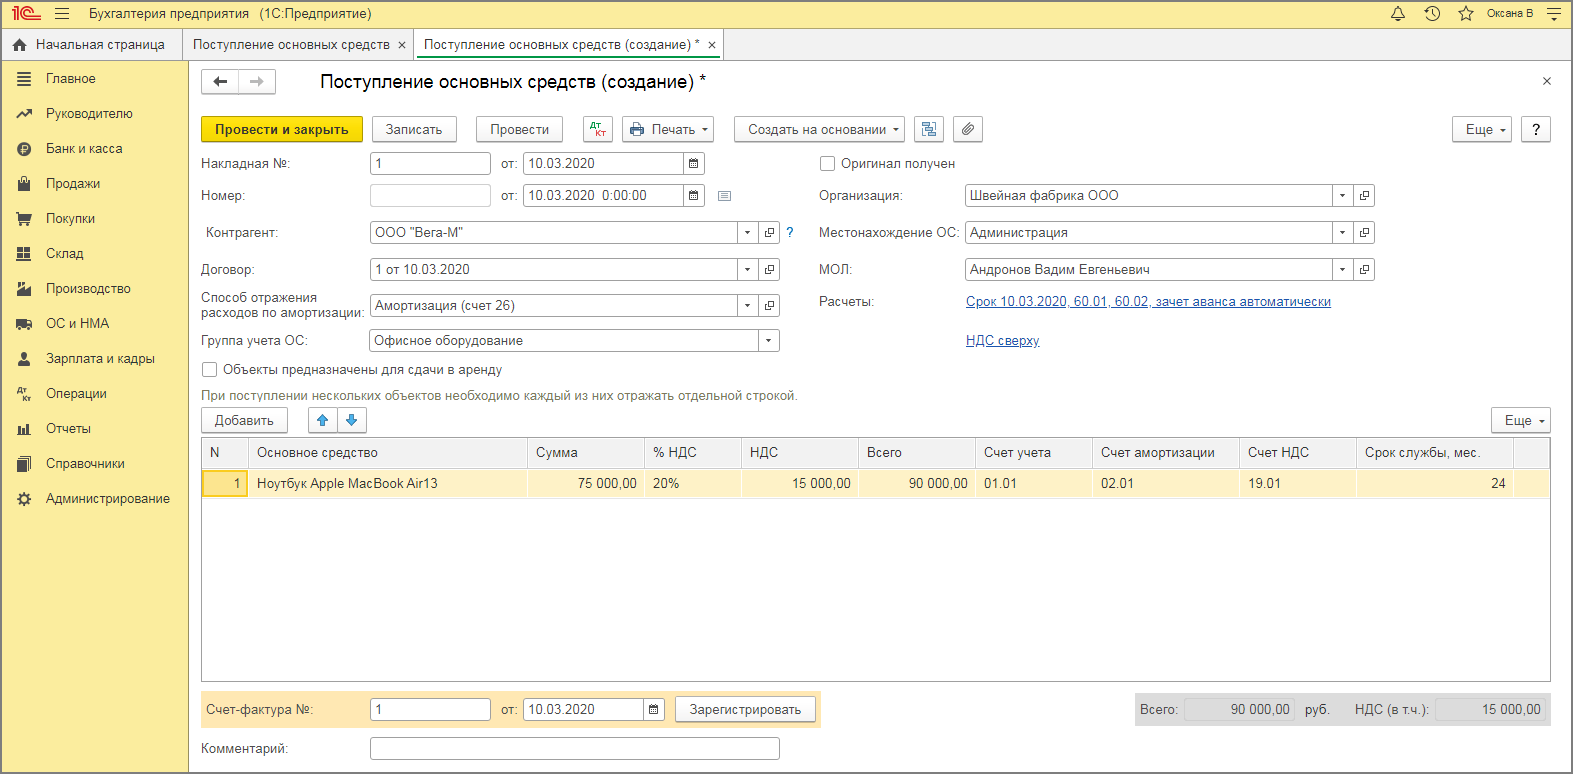Open favorites star icon
The image size is (1573, 774).
(x=1466, y=14)
